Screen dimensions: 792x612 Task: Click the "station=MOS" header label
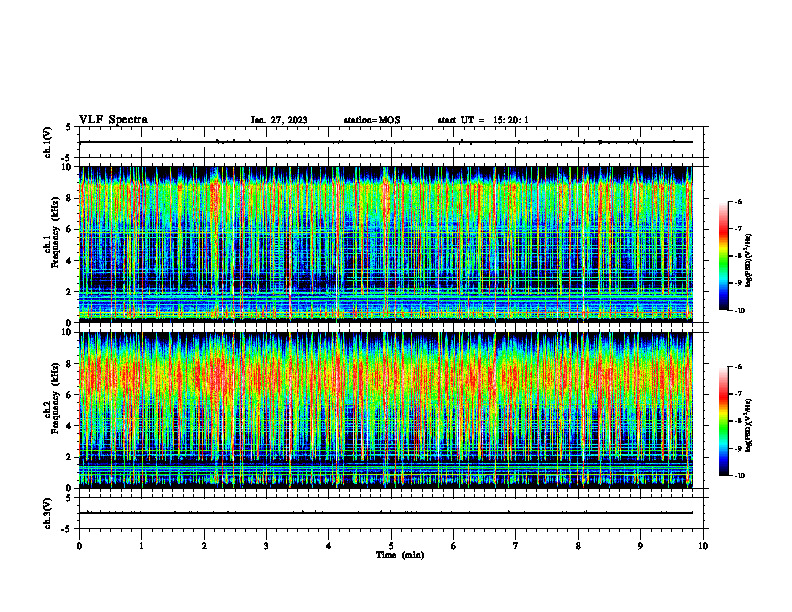[x=372, y=120]
